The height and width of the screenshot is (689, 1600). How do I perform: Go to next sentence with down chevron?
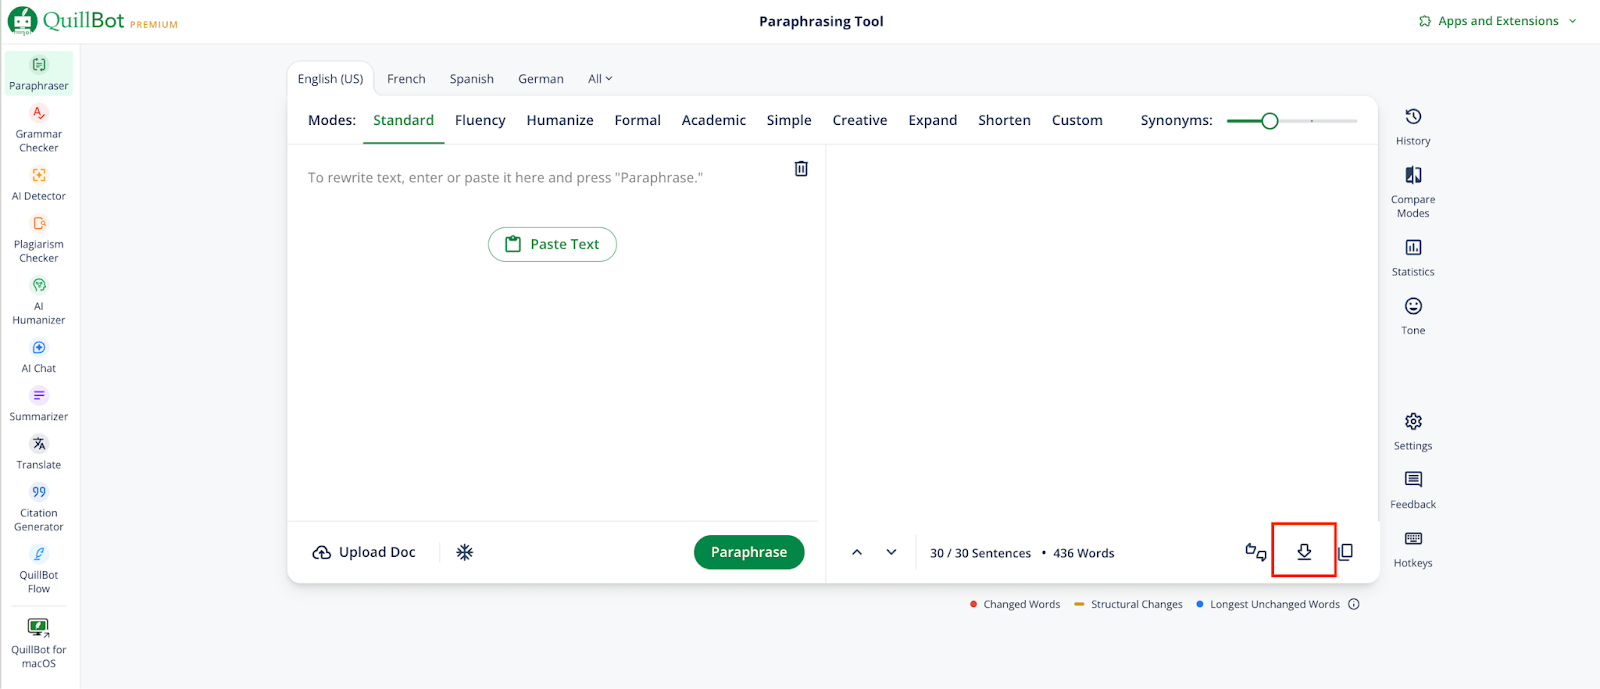click(891, 552)
